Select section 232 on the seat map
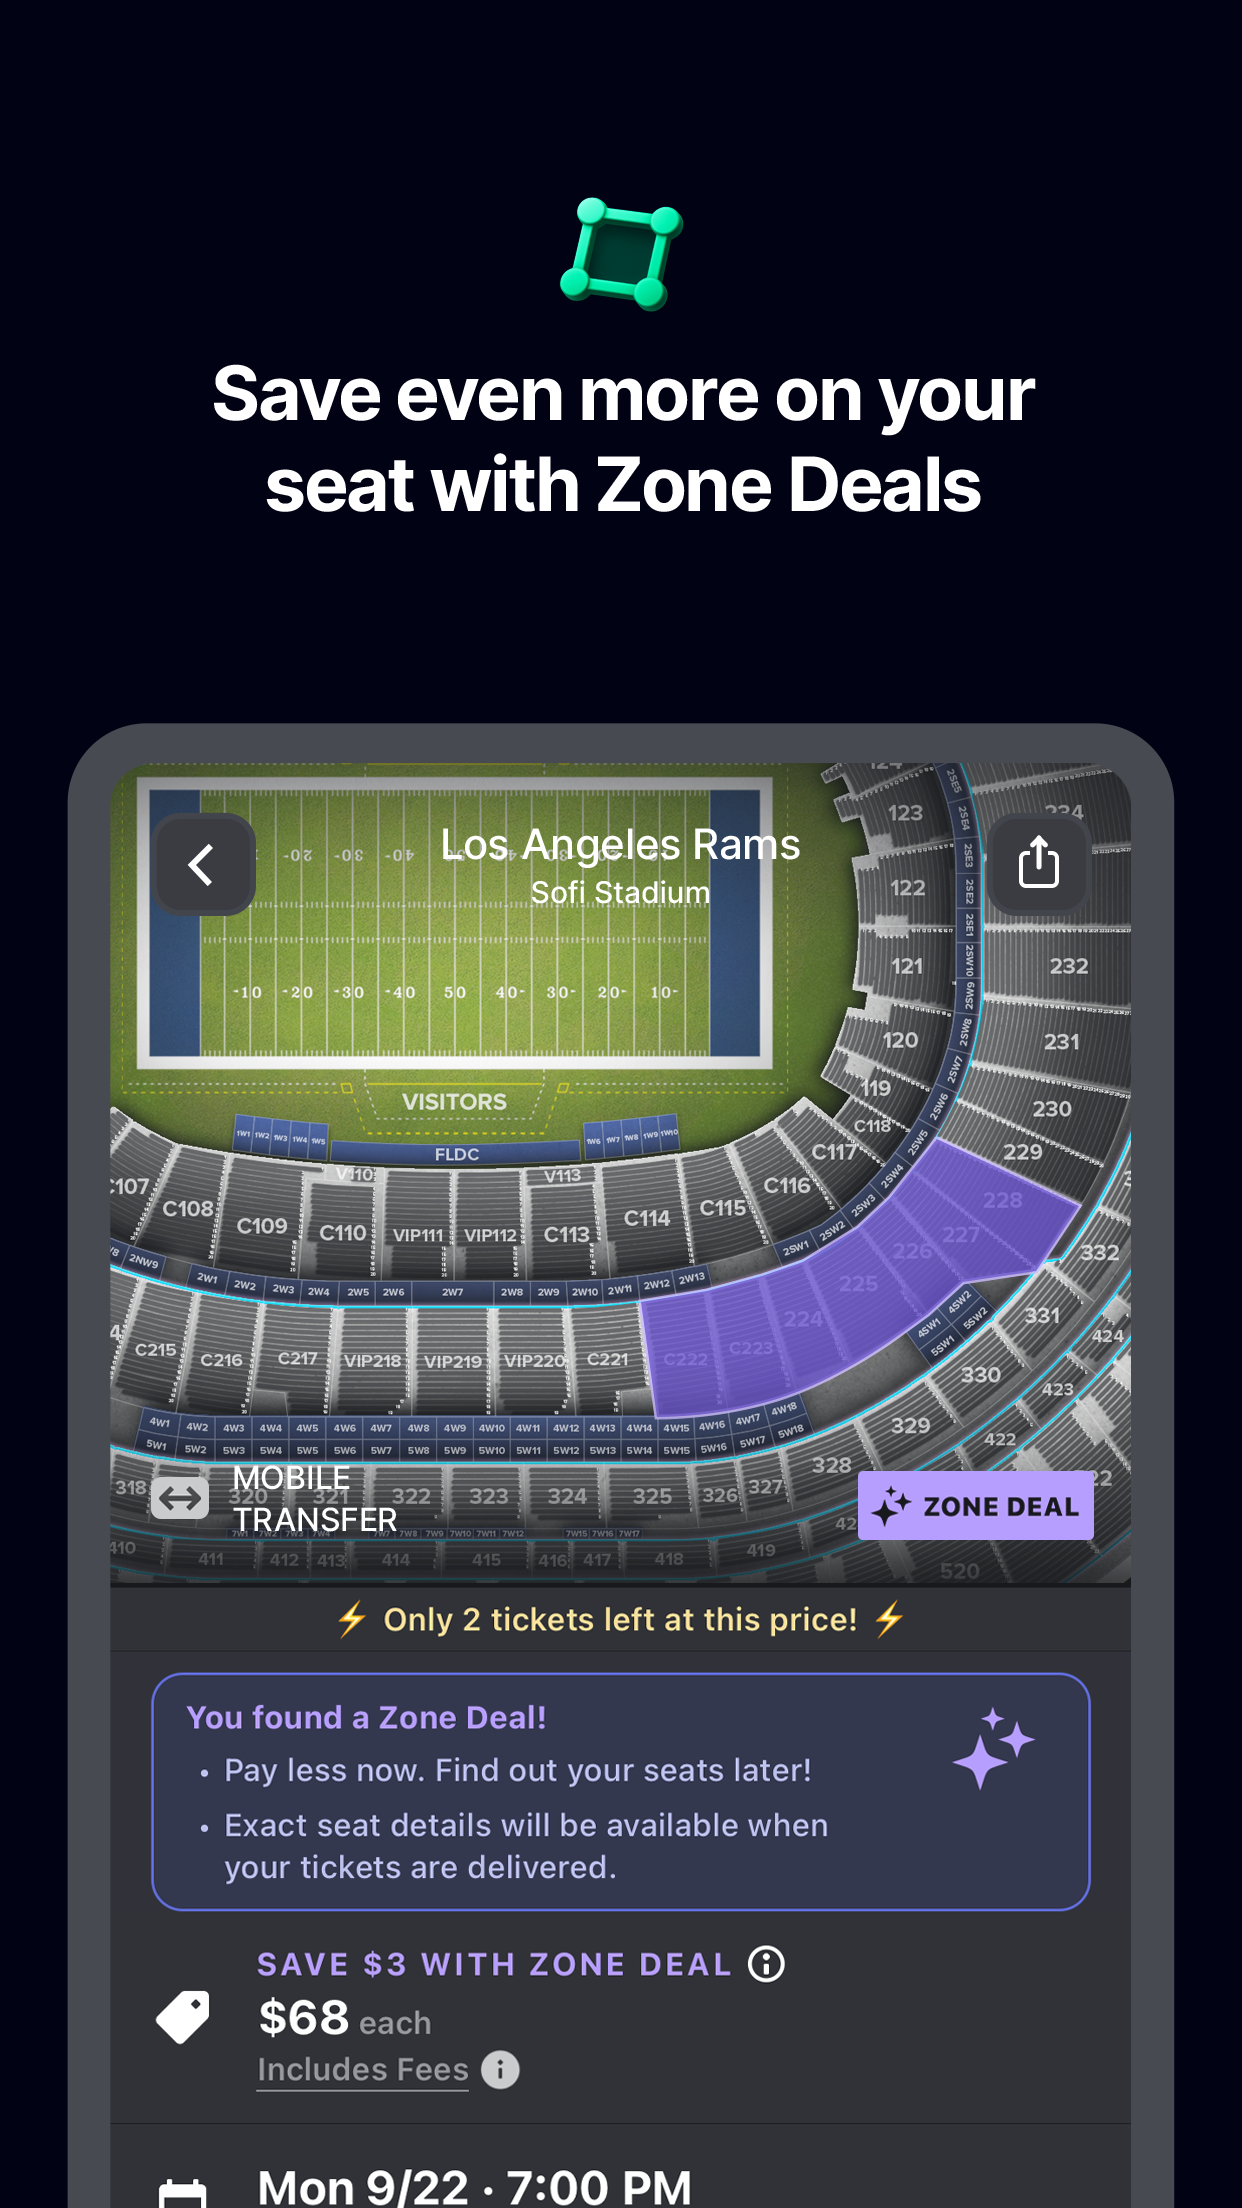Viewport: 1242px width, 2208px height. click(x=1068, y=966)
